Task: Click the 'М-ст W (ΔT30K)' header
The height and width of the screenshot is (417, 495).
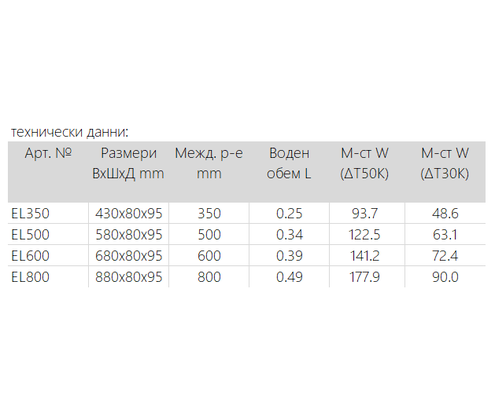Action: pos(445,163)
